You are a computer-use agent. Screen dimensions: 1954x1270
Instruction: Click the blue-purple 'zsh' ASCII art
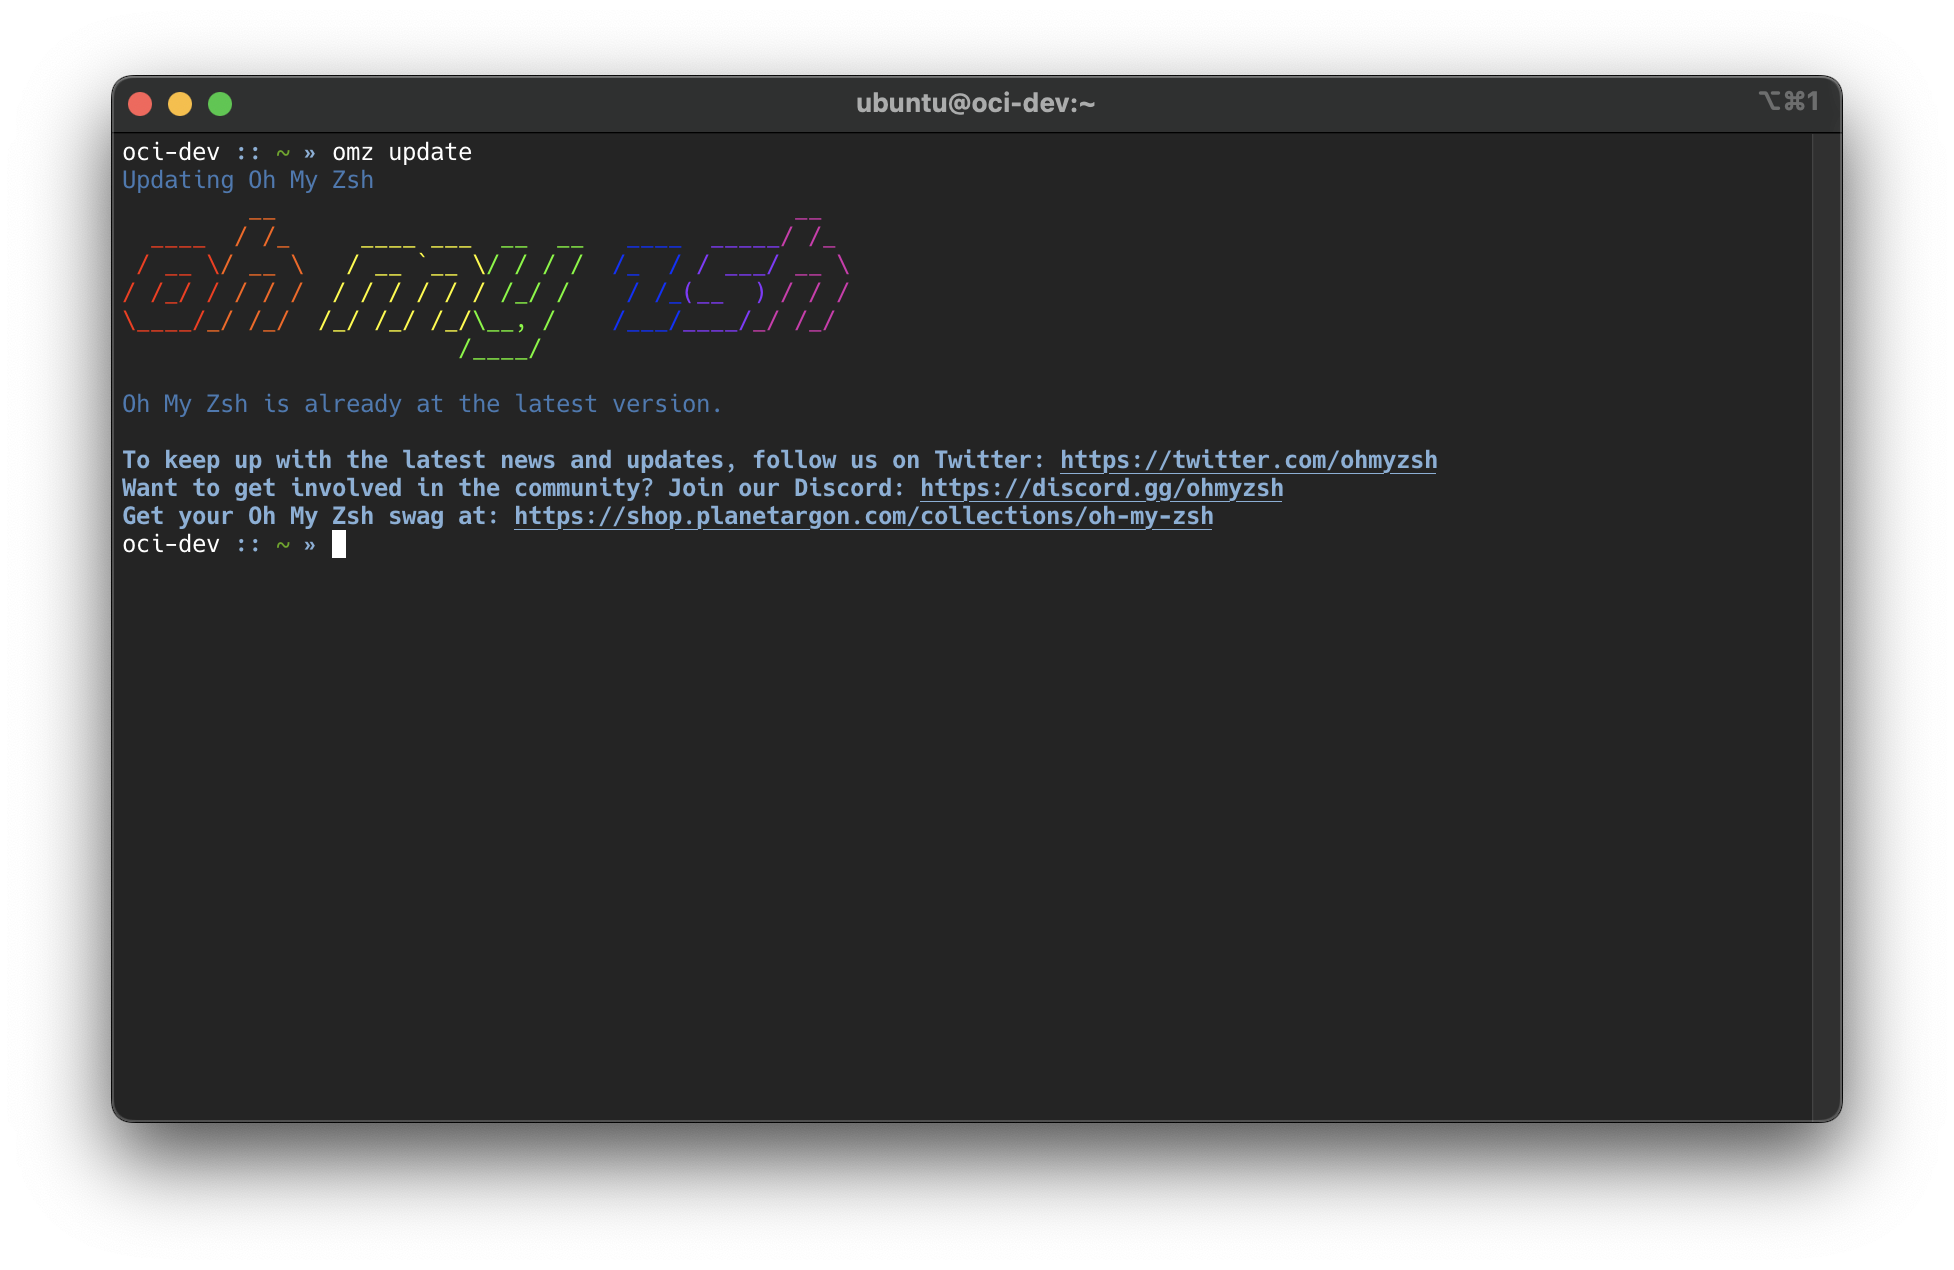[730, 282]
